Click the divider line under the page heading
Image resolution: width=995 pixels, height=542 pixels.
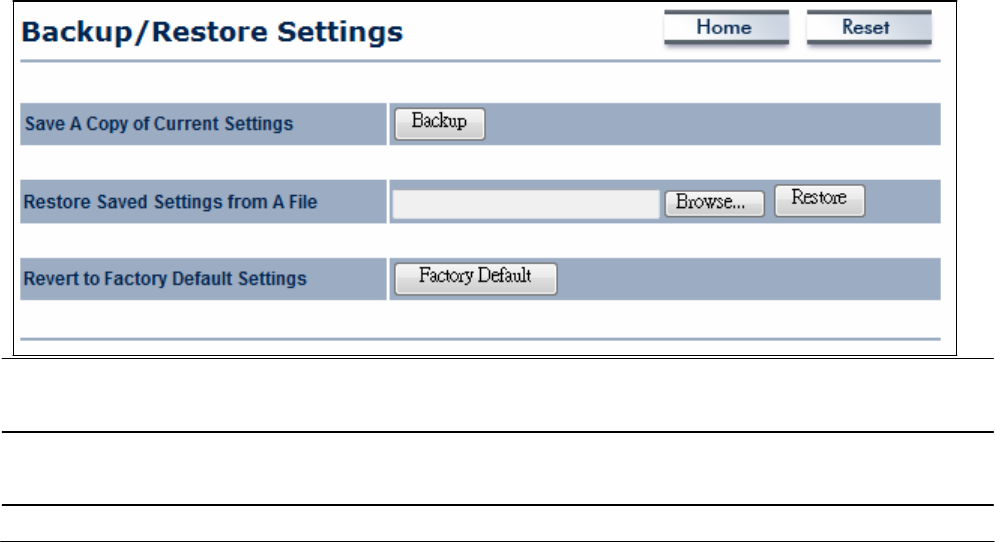click(x=480, y=62)
